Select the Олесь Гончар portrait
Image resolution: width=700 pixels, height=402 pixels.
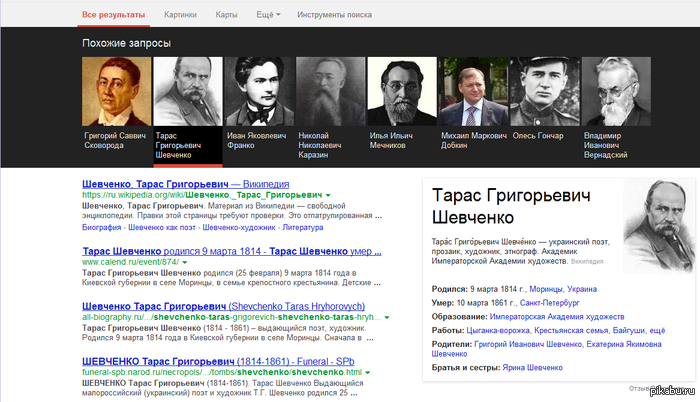pos(545,91)
